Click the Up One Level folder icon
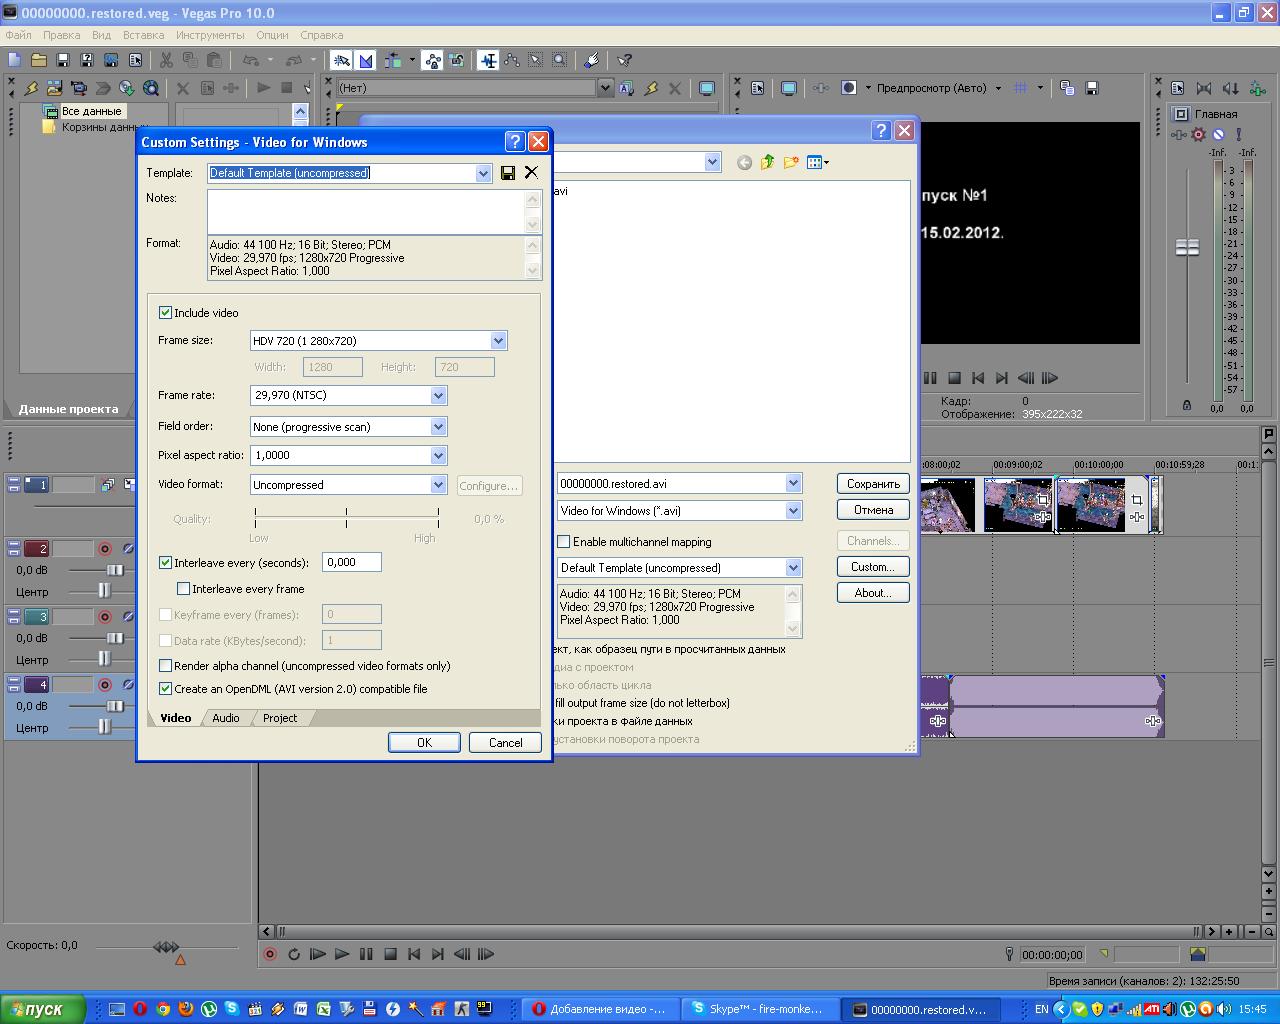The height and width of the screenshot is (1024, 1280). click(x=767, y=162)
